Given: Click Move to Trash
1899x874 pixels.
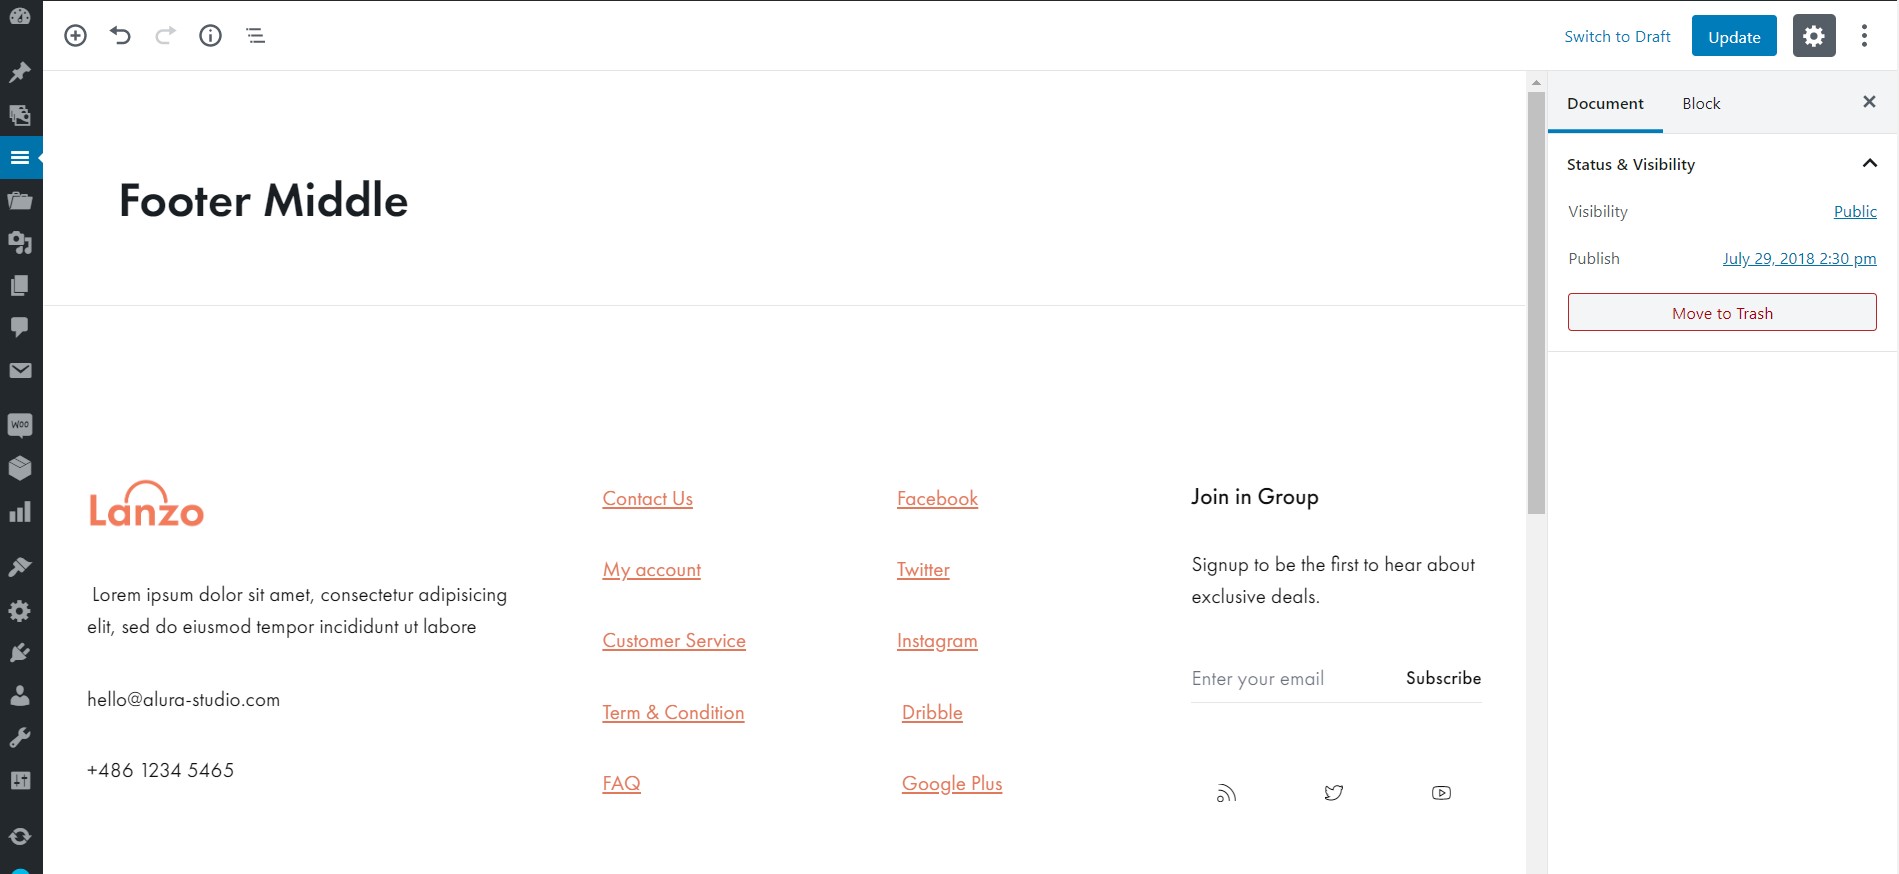Looking at the screenshot, I should click(x=1722, y=313).
